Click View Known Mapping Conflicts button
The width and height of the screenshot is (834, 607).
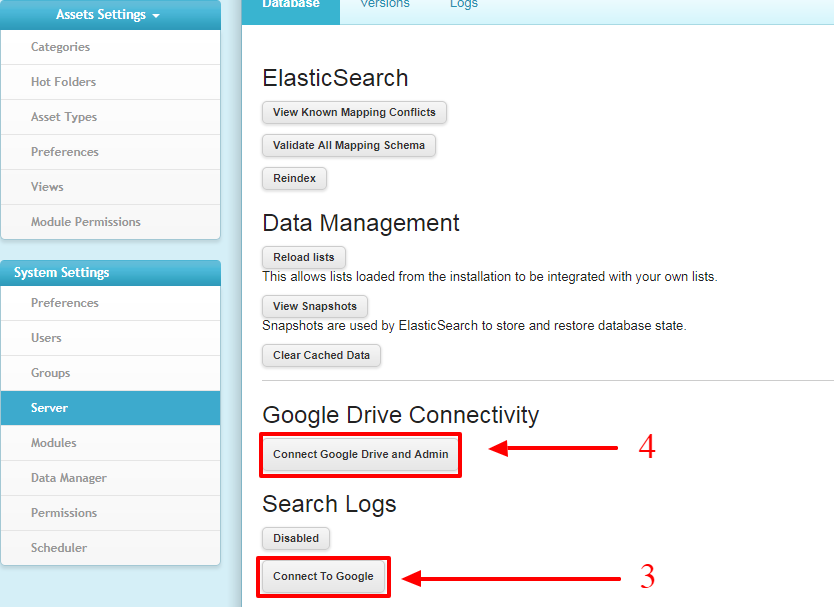pyautogui.click(x=354, y=112)
